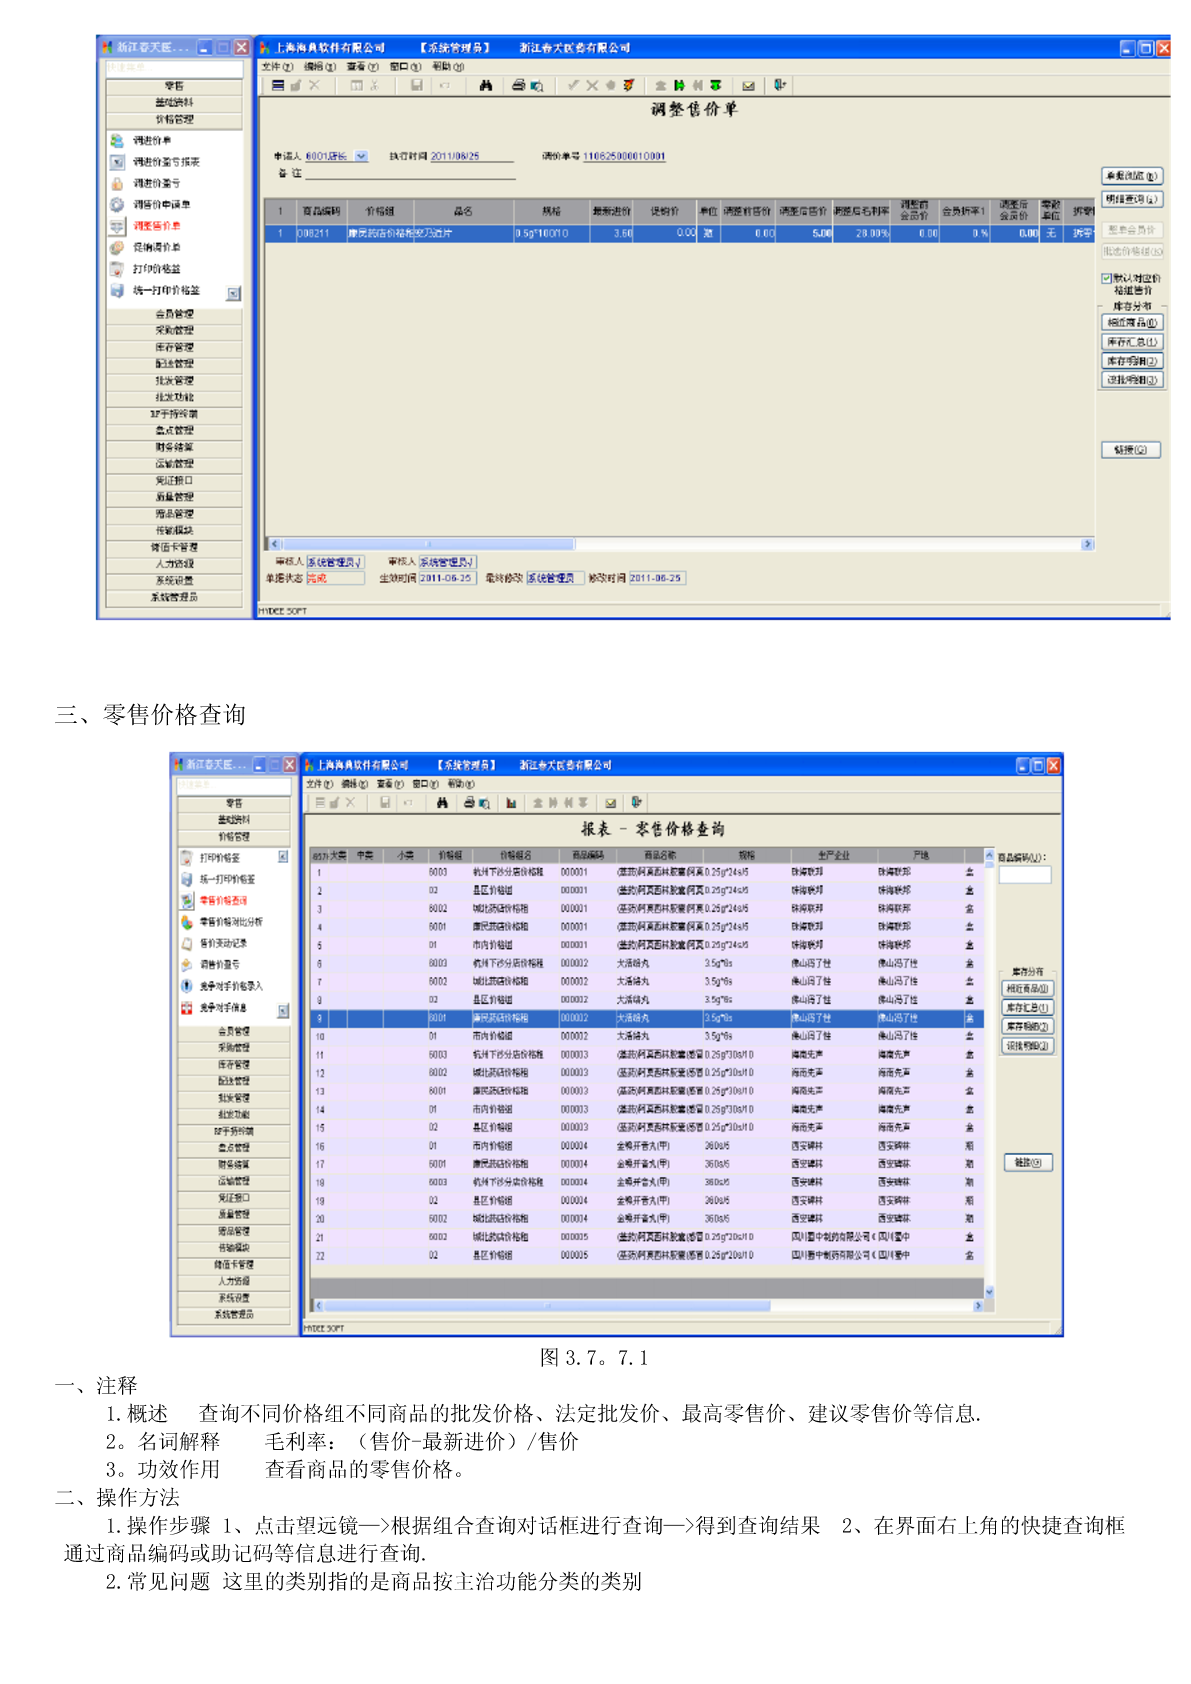Click vertical scrollbar of 零售价格查询 table
This screenshot has width=1191, height=1684.
(x=989, y=1075)
